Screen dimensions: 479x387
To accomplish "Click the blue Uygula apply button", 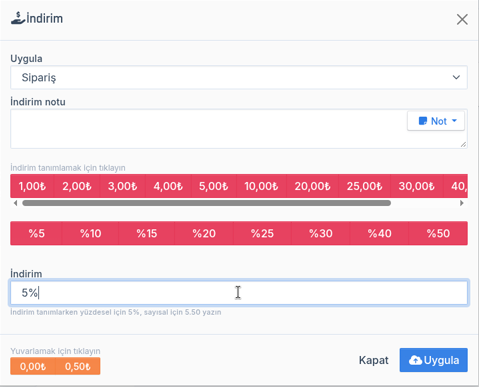I will [x=434, y=360].
